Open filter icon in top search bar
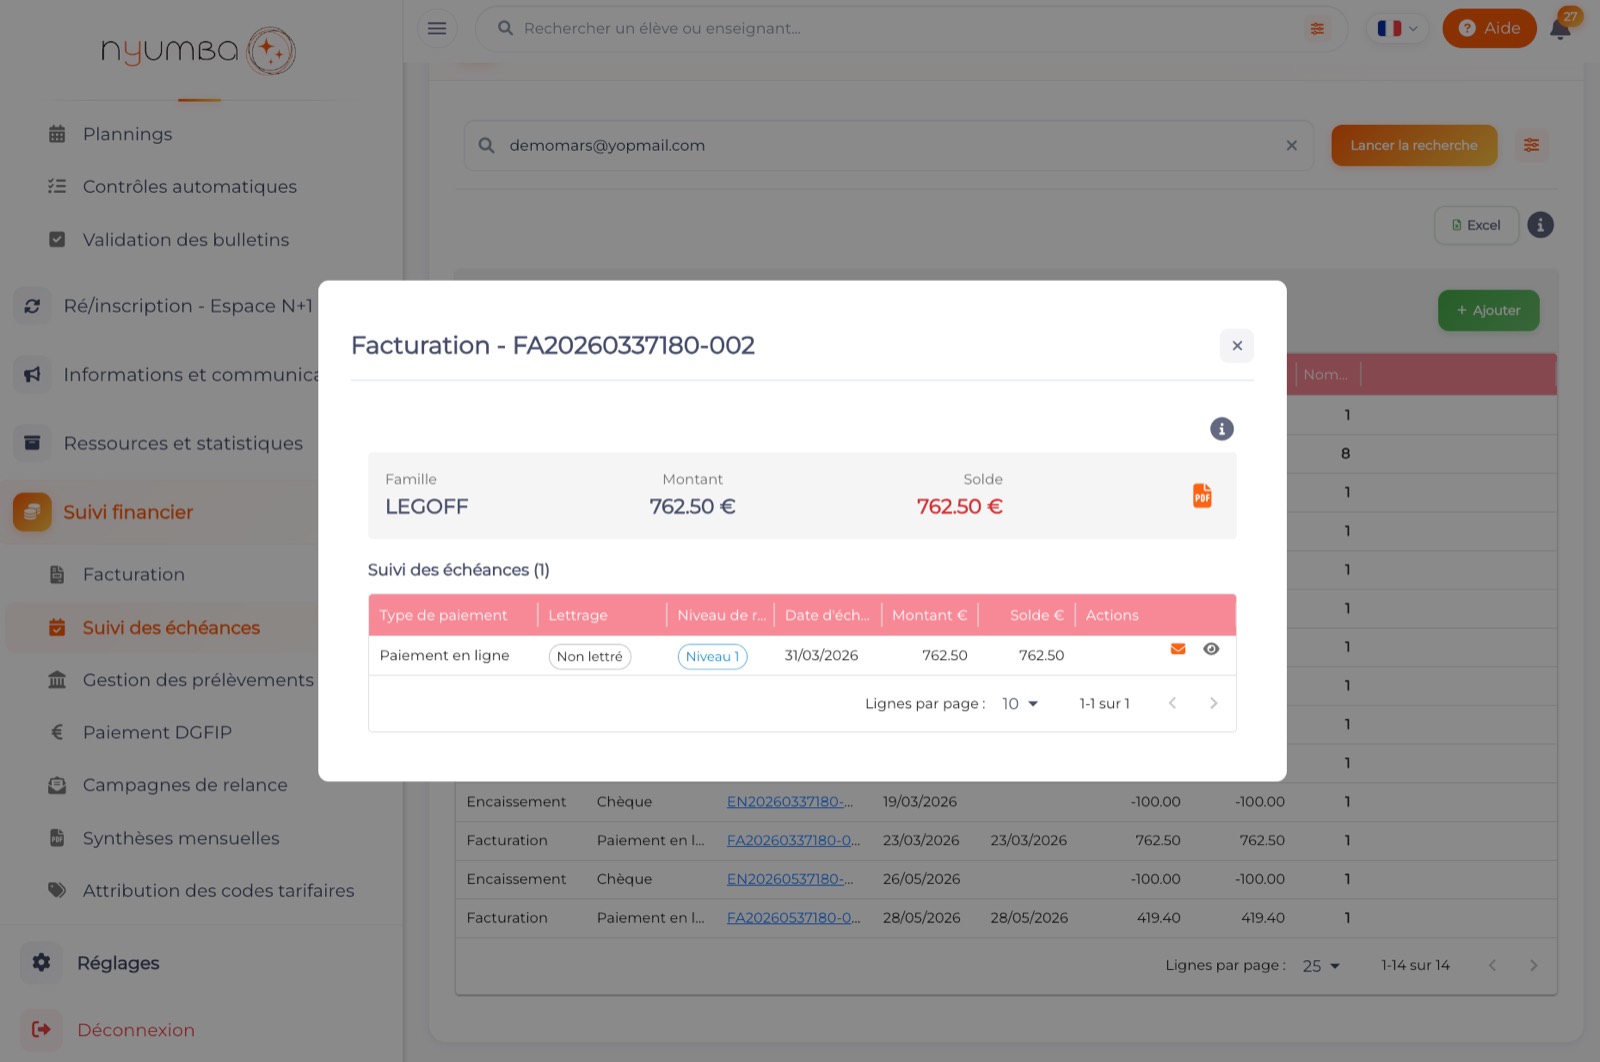The image size is (1600, 1062). 1317,29
